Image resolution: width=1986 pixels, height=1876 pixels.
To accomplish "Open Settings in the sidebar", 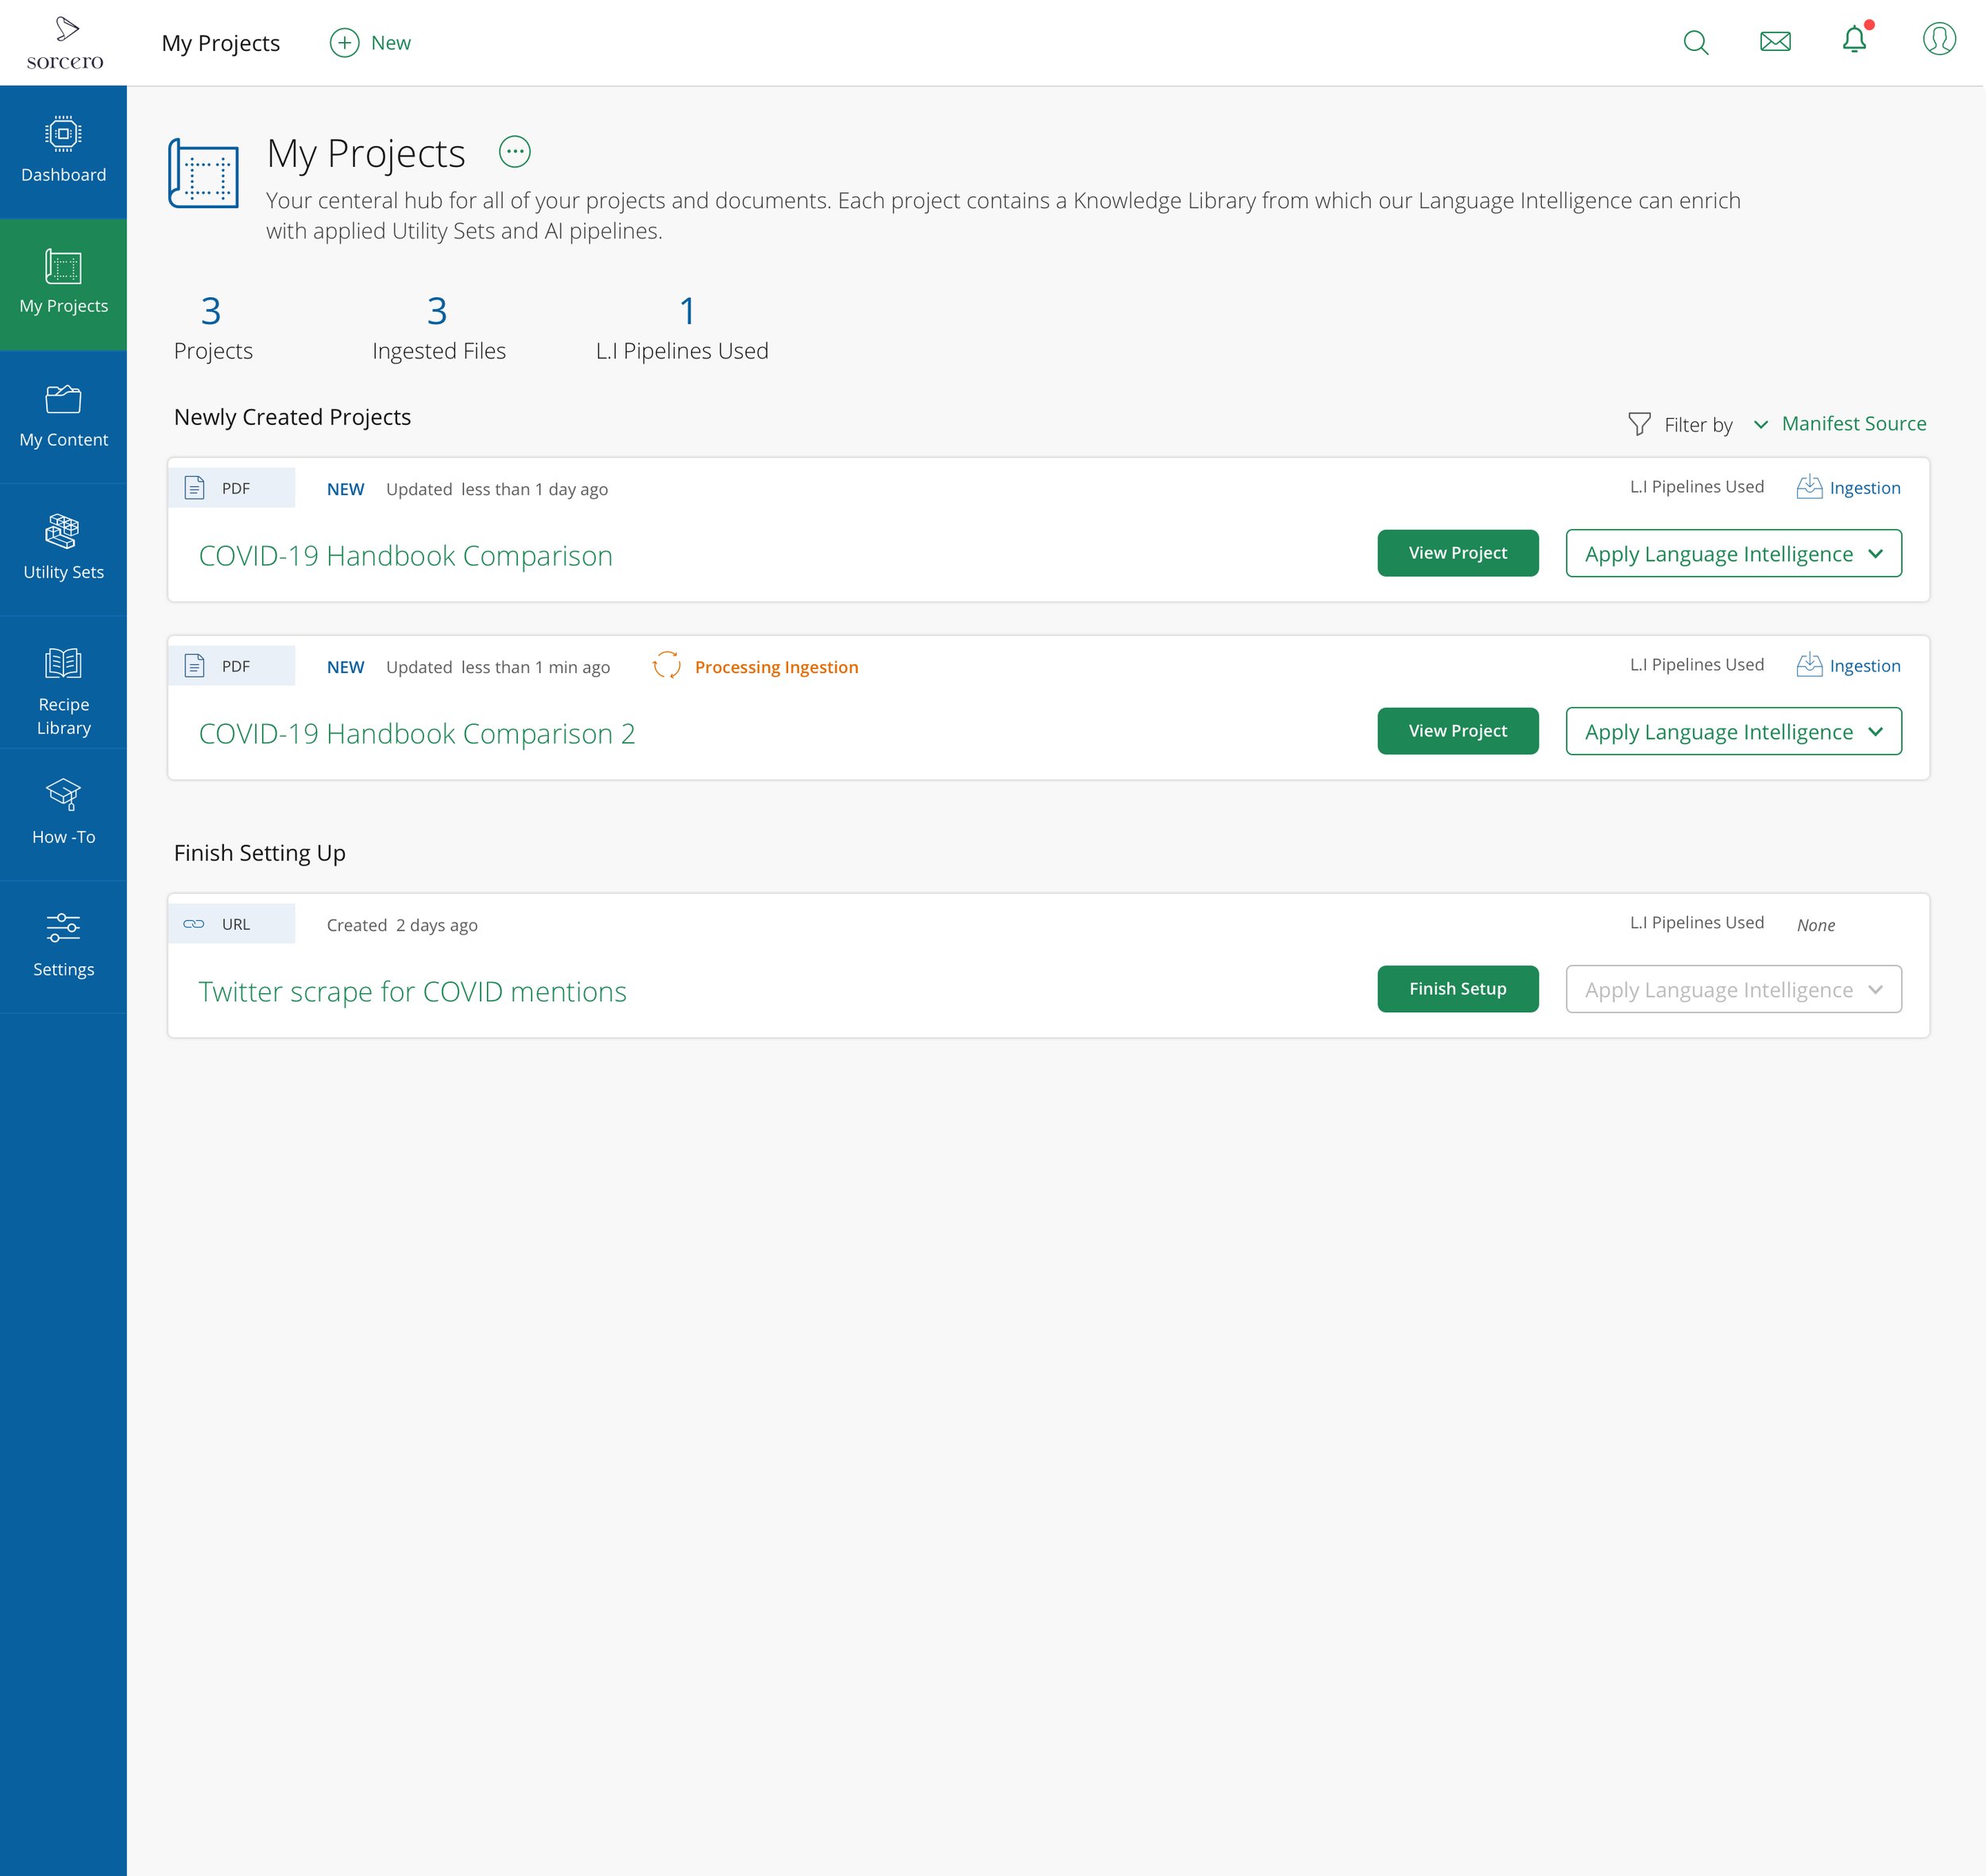I will point(63,945).
